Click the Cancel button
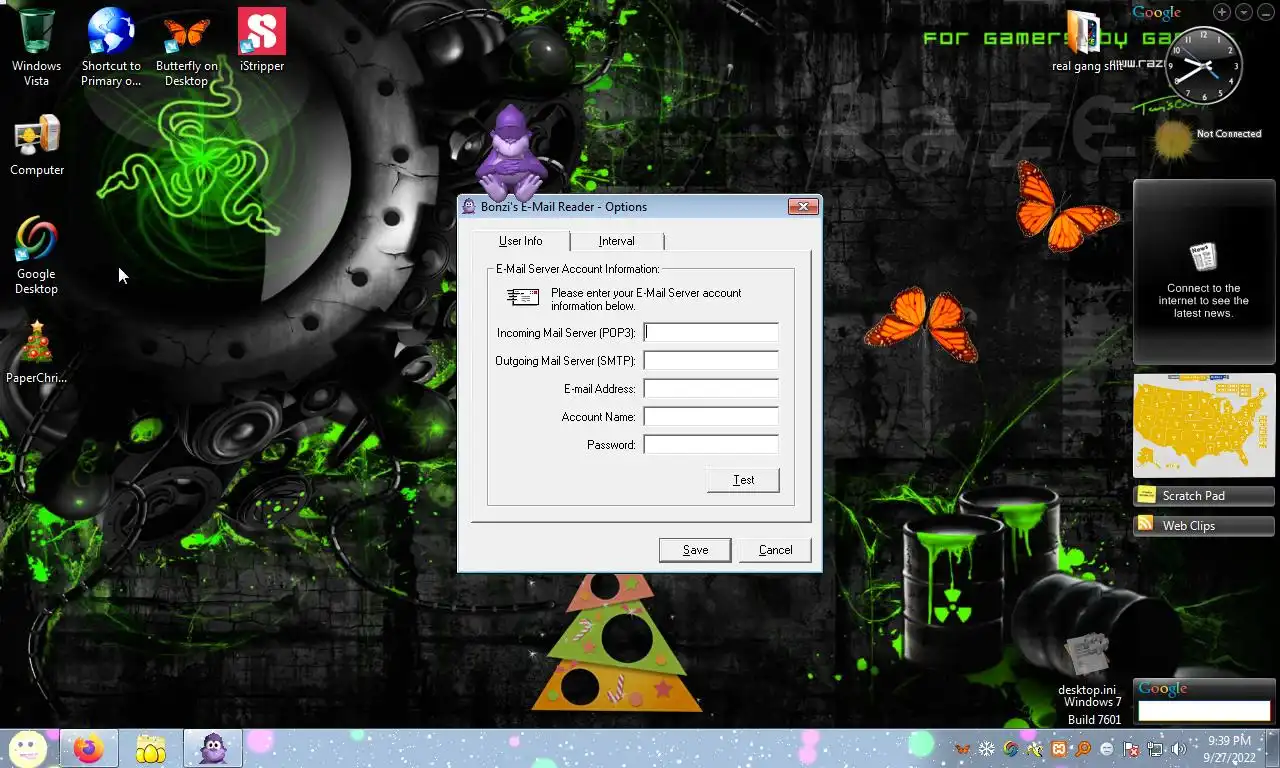1280x768 pixels. tap(775, 550)
